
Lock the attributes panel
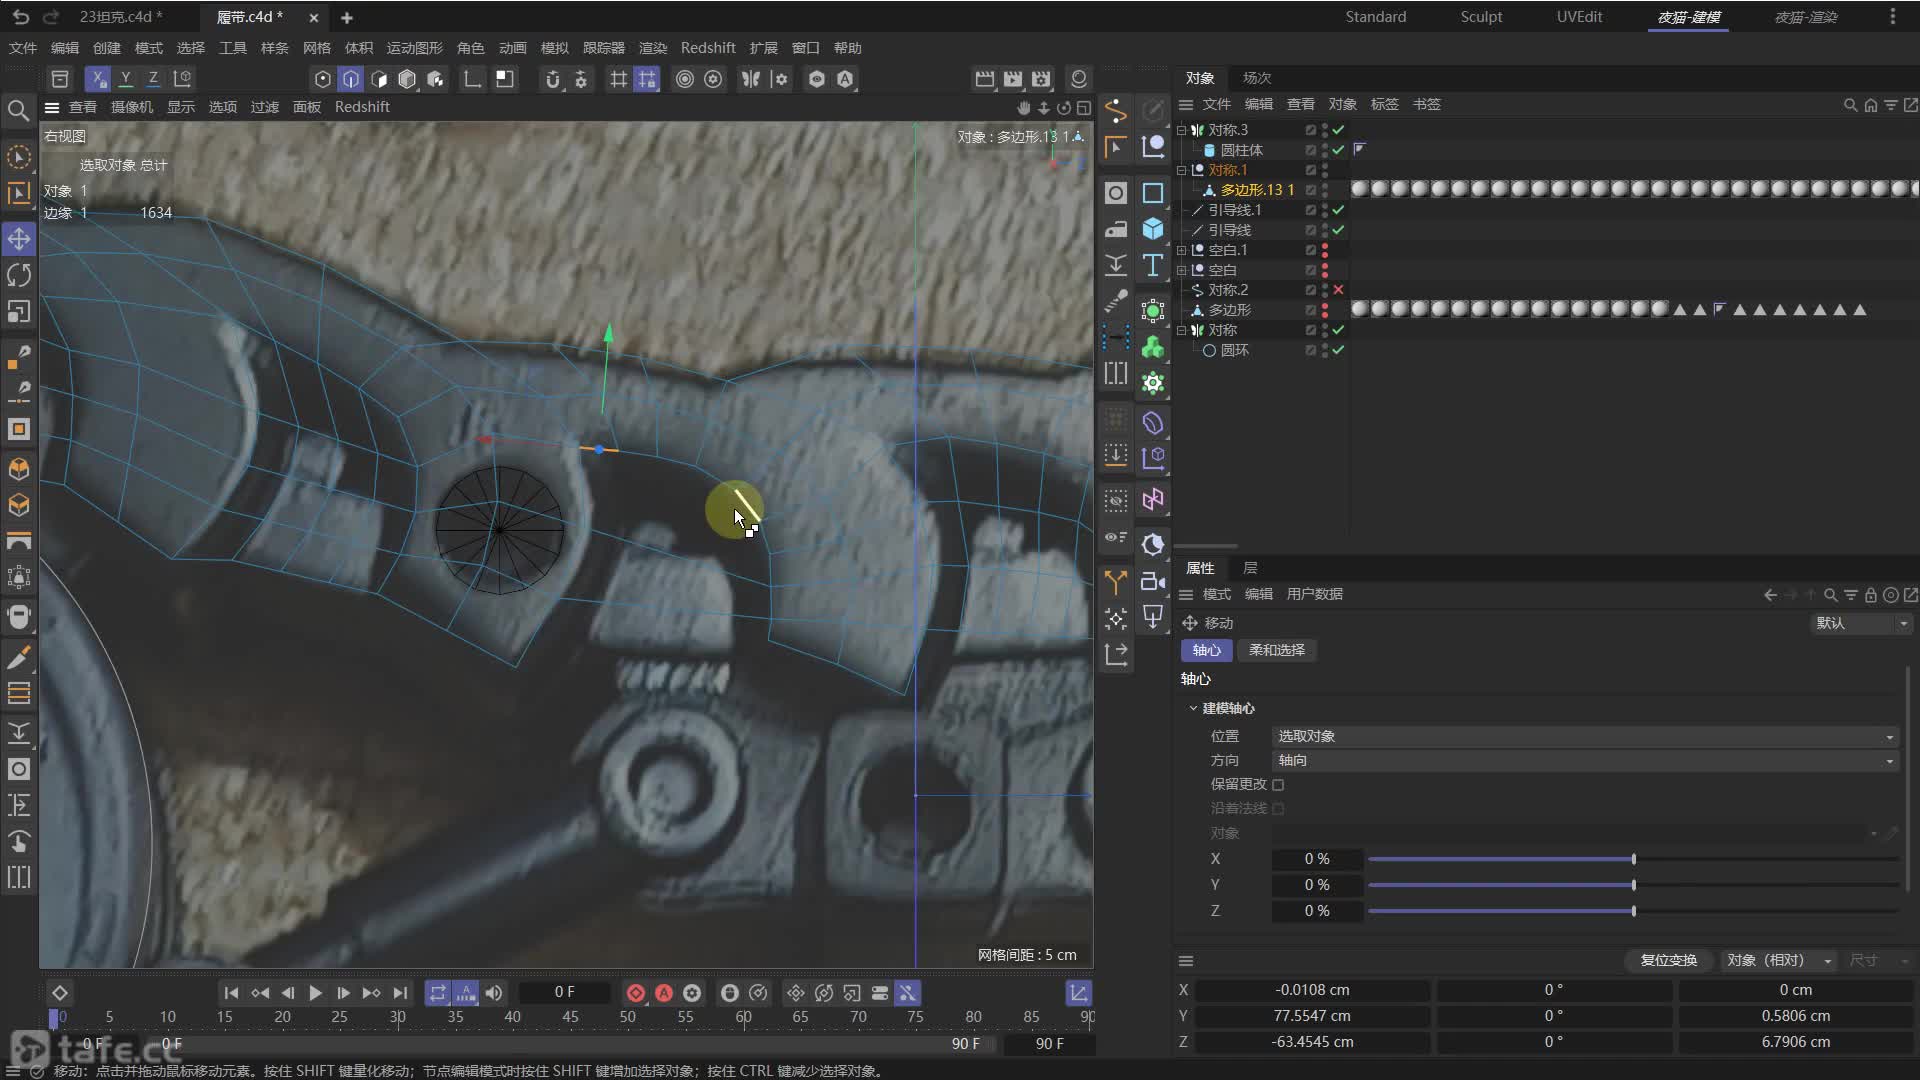(1870, 595)
